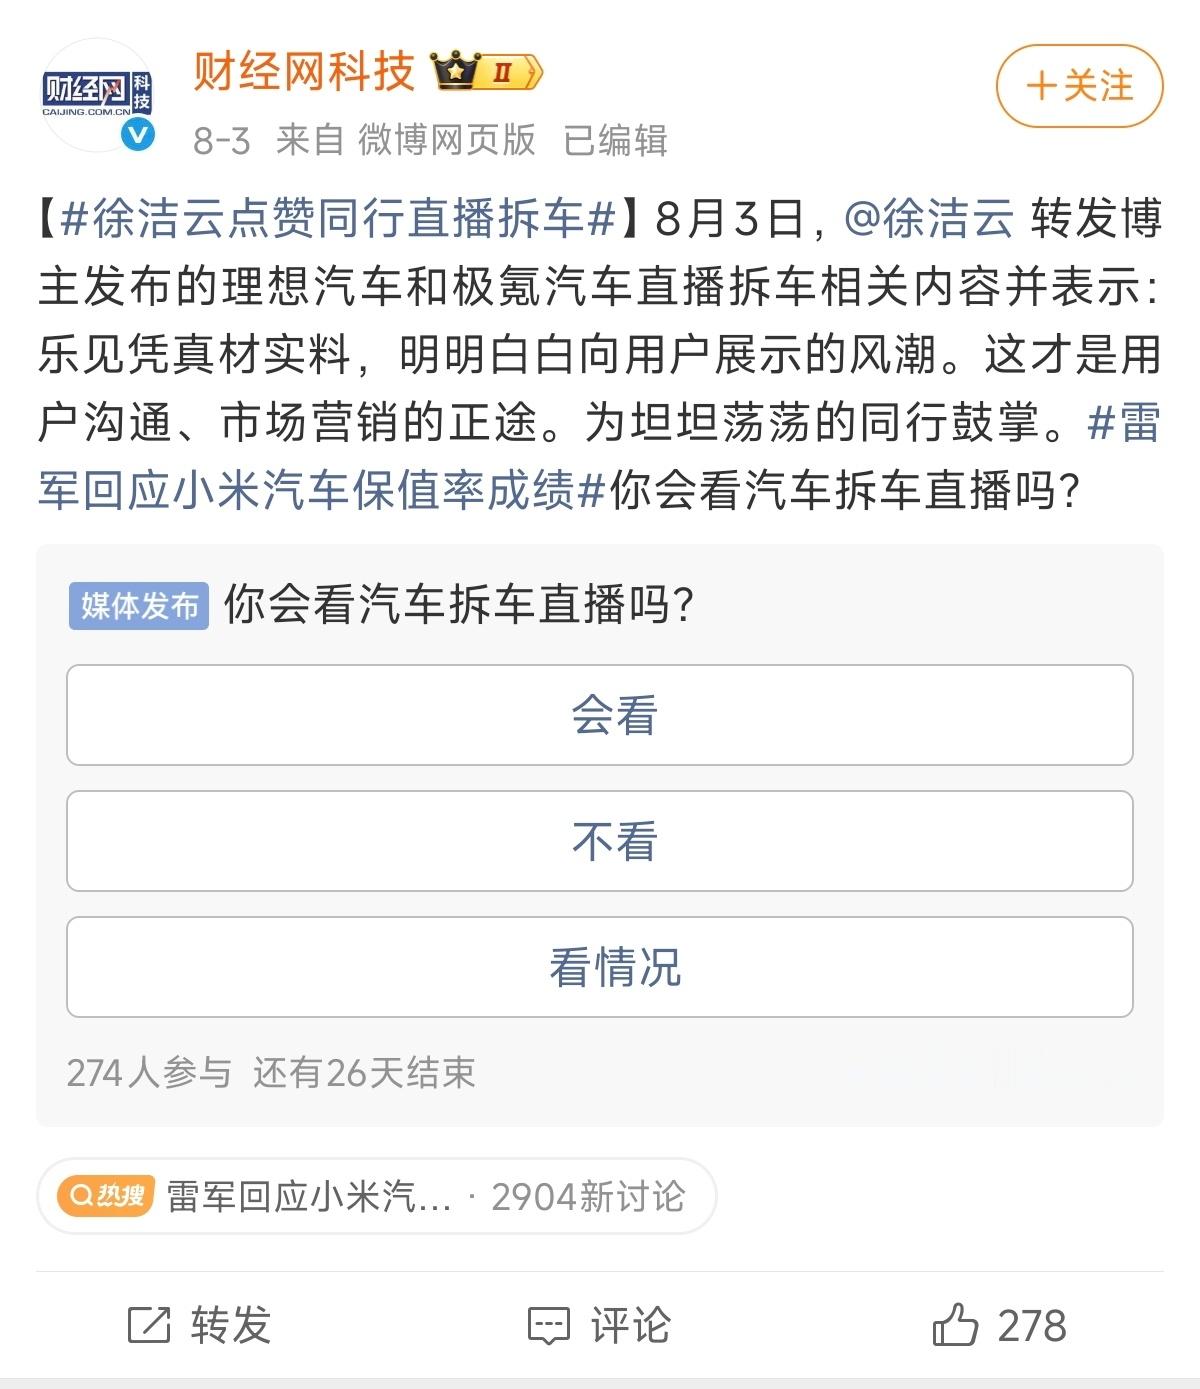Viewport: 1200px width, 1389px height.
Task: Like the post with thumbs-up icon
Action: pyautogui.click(x=955, y=1325)
